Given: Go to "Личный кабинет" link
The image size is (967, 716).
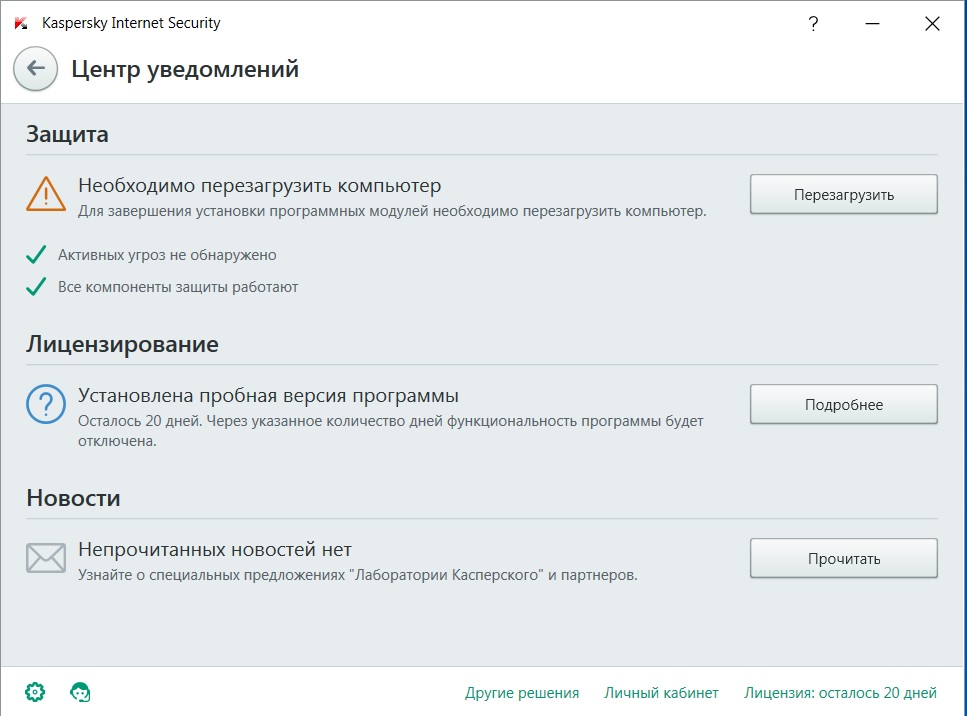Looking at the screenshot, I should [661, 693].
